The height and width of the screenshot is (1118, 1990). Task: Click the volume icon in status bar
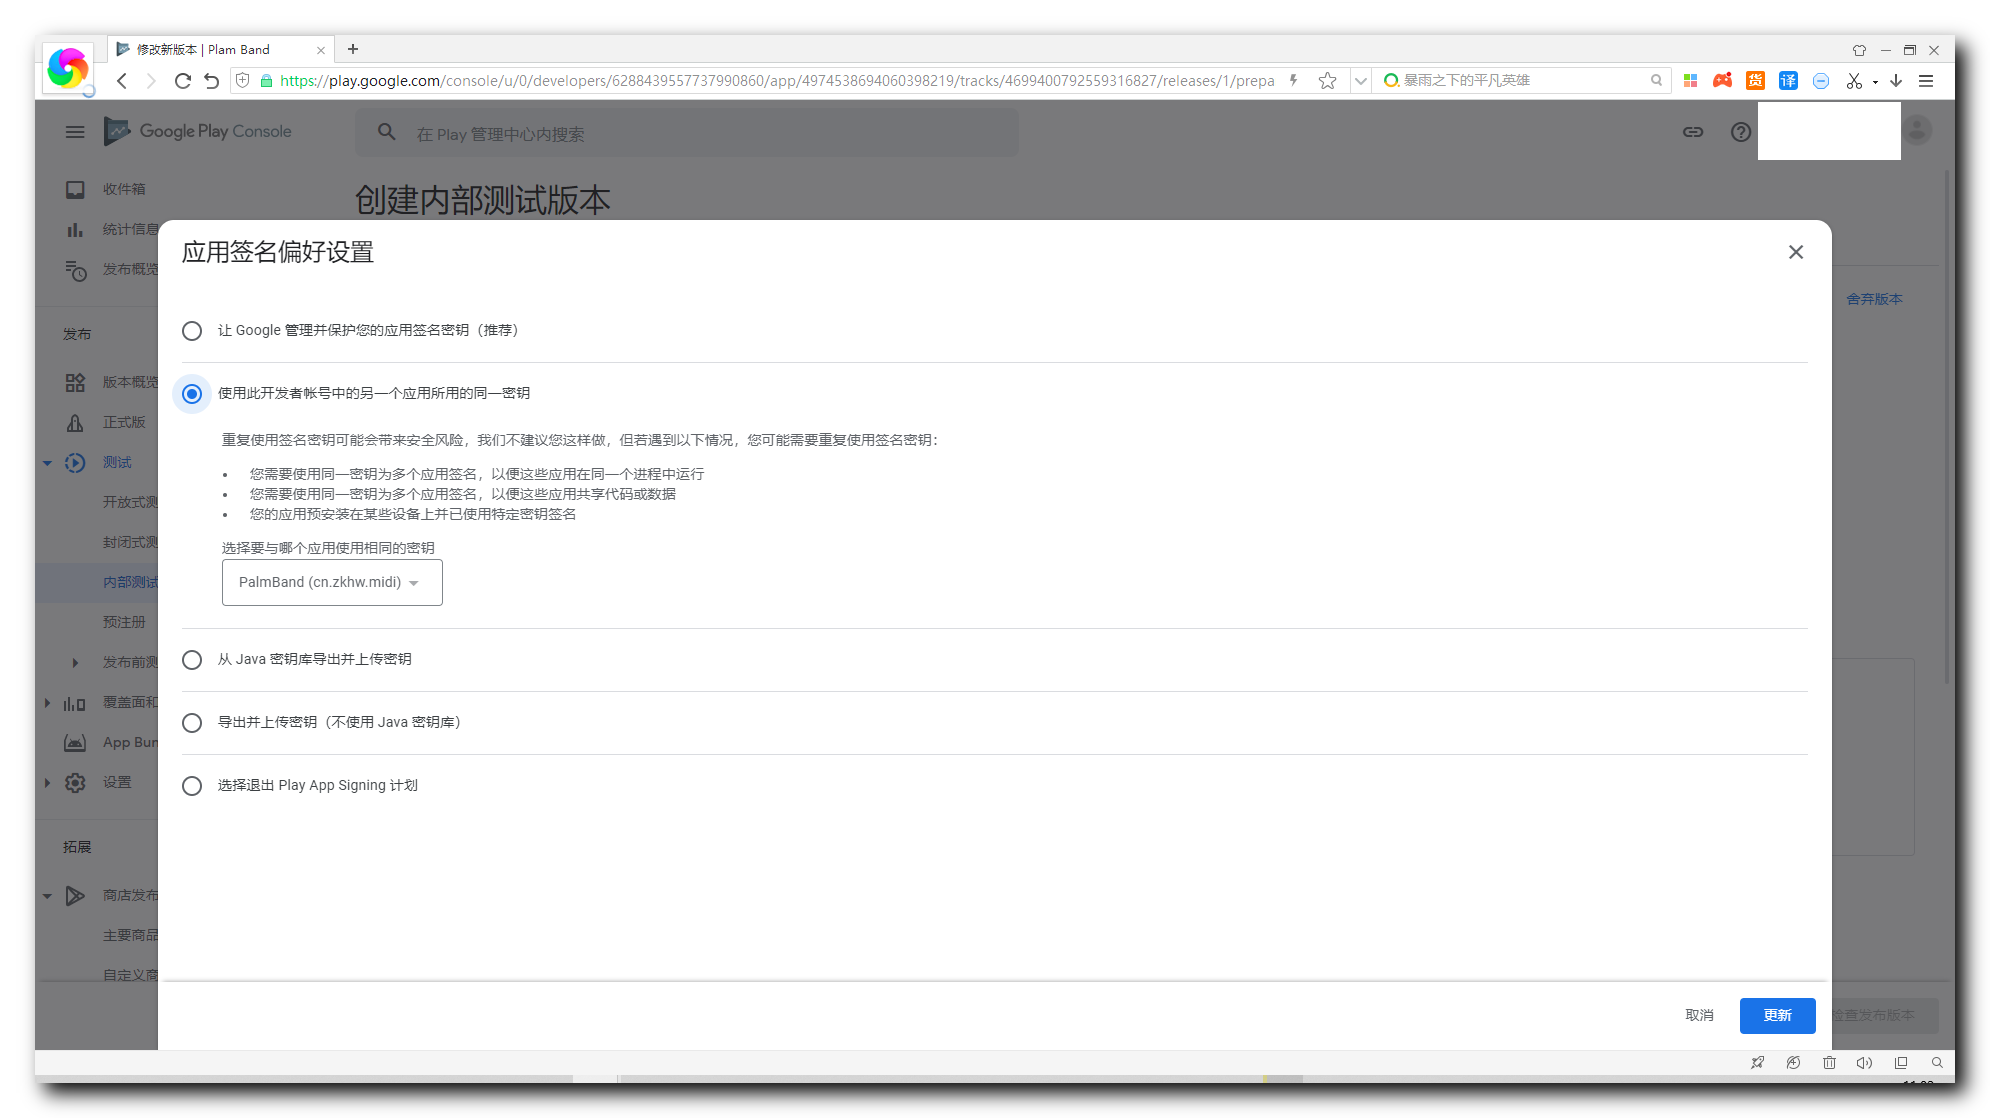click(1864, 1063)
